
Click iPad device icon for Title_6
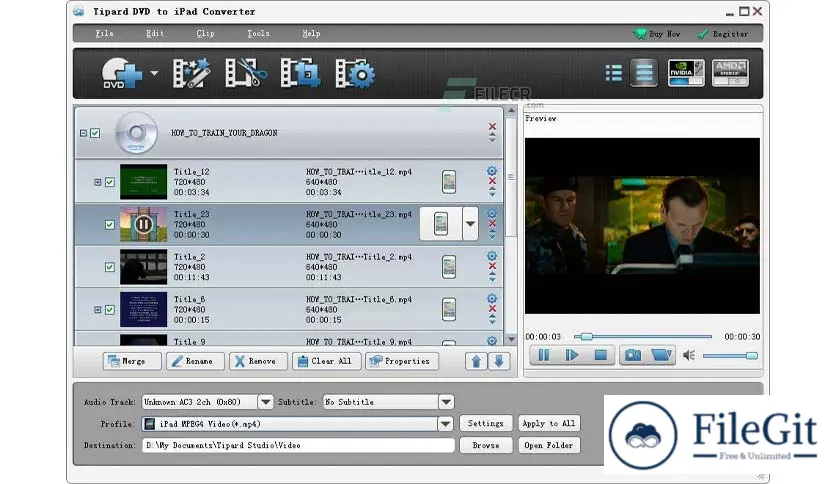(449, 309)
